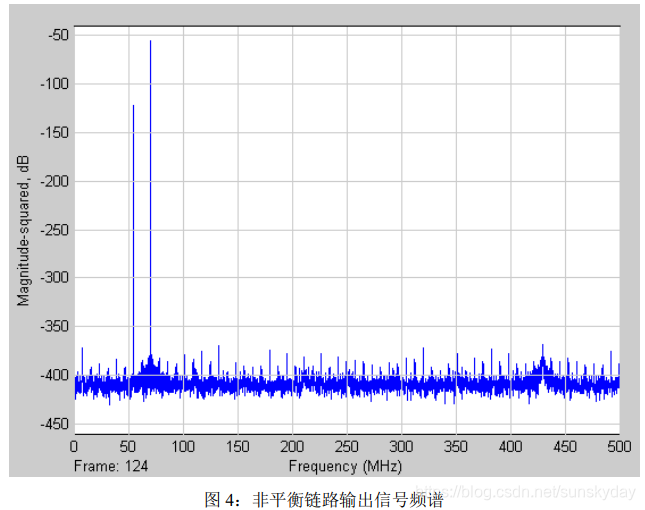Click the 'Frame: 124' status text

coord(111,466)
